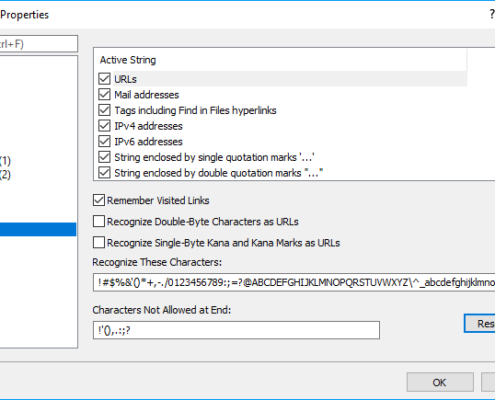Disable the IPv4 addresses checkbox

[x=104, y=126]
